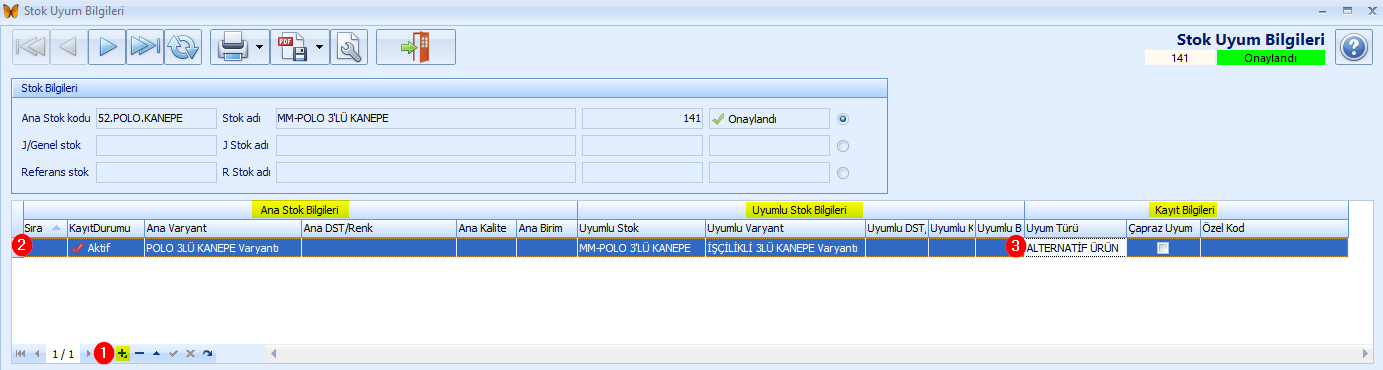The height and width of the screenshot is (370, 1383).
Task: Go to the previous record in toolbar
Action: pyautogui.click(x=68, y=47)
